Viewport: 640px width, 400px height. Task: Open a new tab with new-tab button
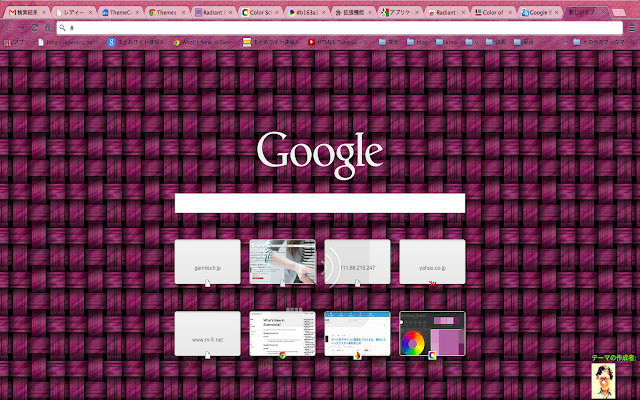pos(619,13)
